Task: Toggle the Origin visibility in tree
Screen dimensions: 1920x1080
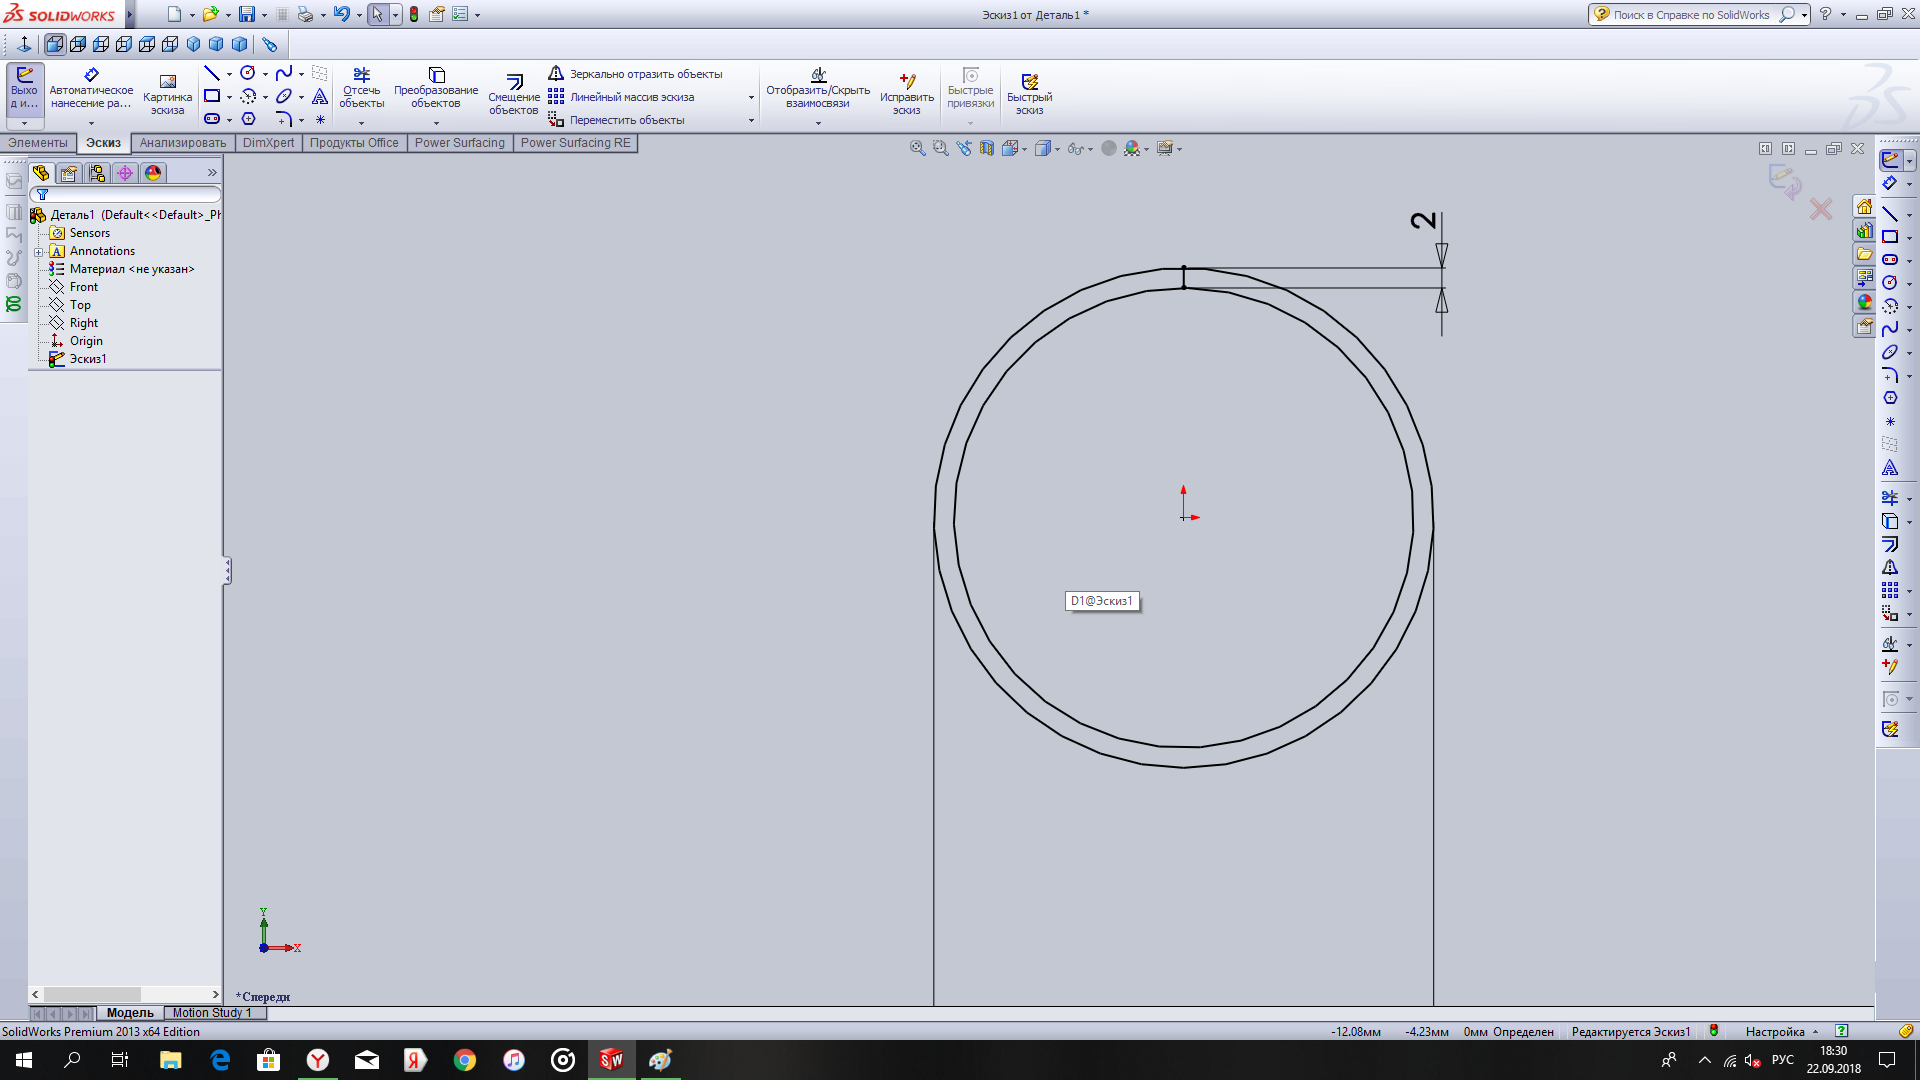Action: tap(84, 340)
